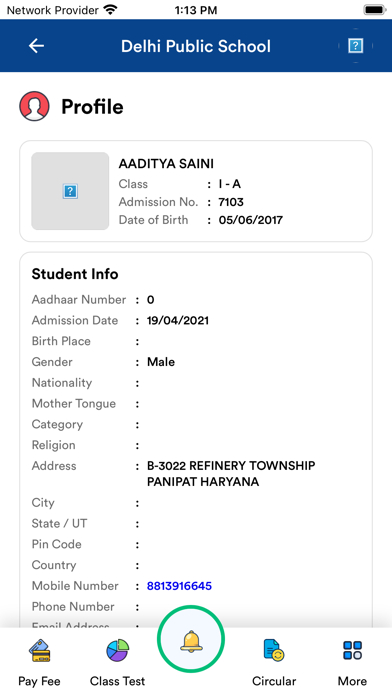Tap the Delhi Public School title

[196, 46]
